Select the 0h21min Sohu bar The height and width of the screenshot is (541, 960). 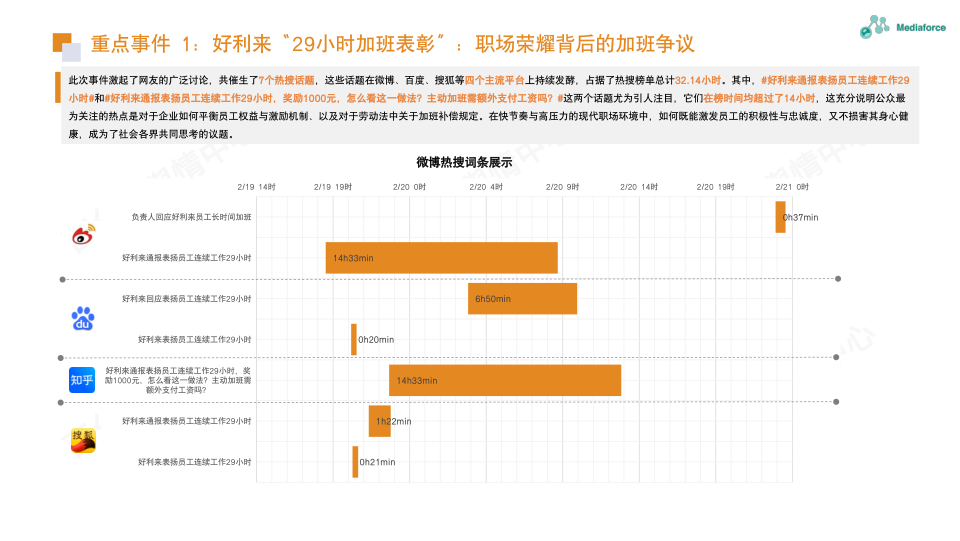[355, 462]
